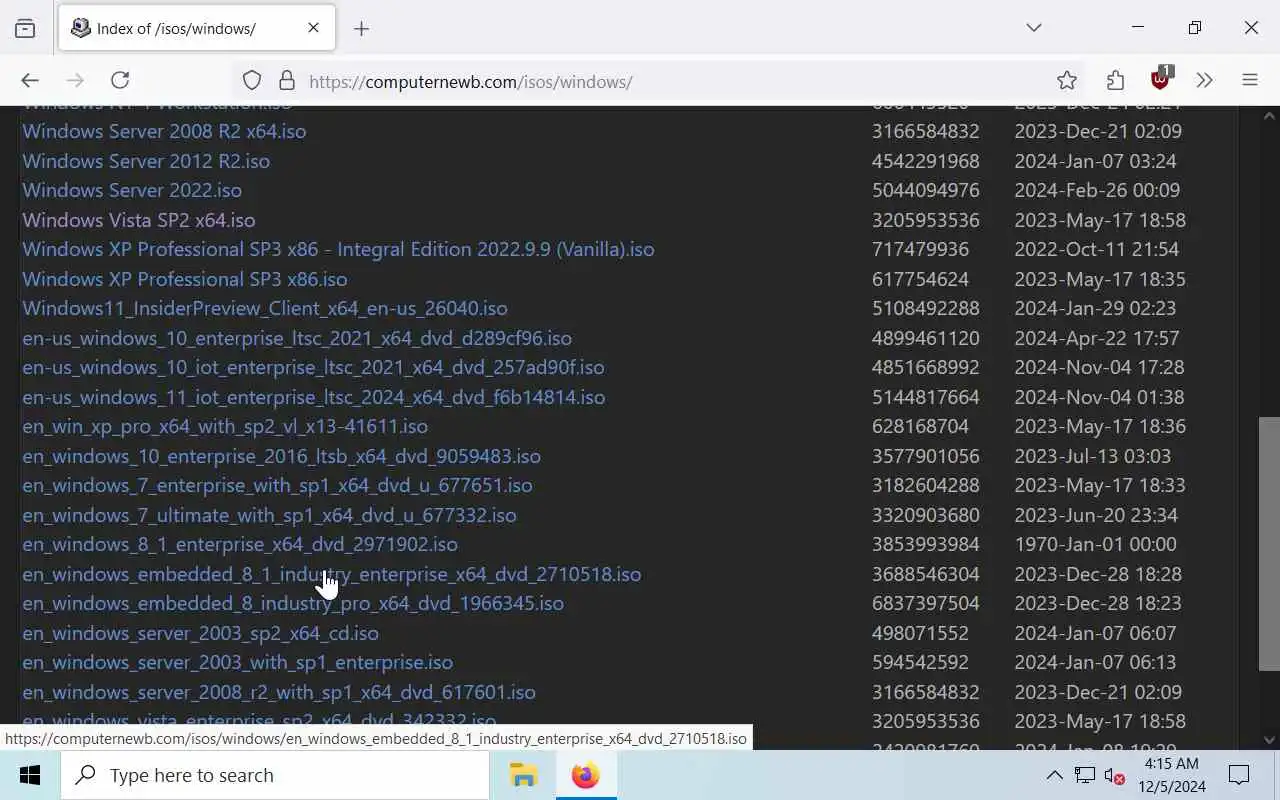Click file size 717479936
Viewport: 1280px width, 800px height.
[920, 249]
